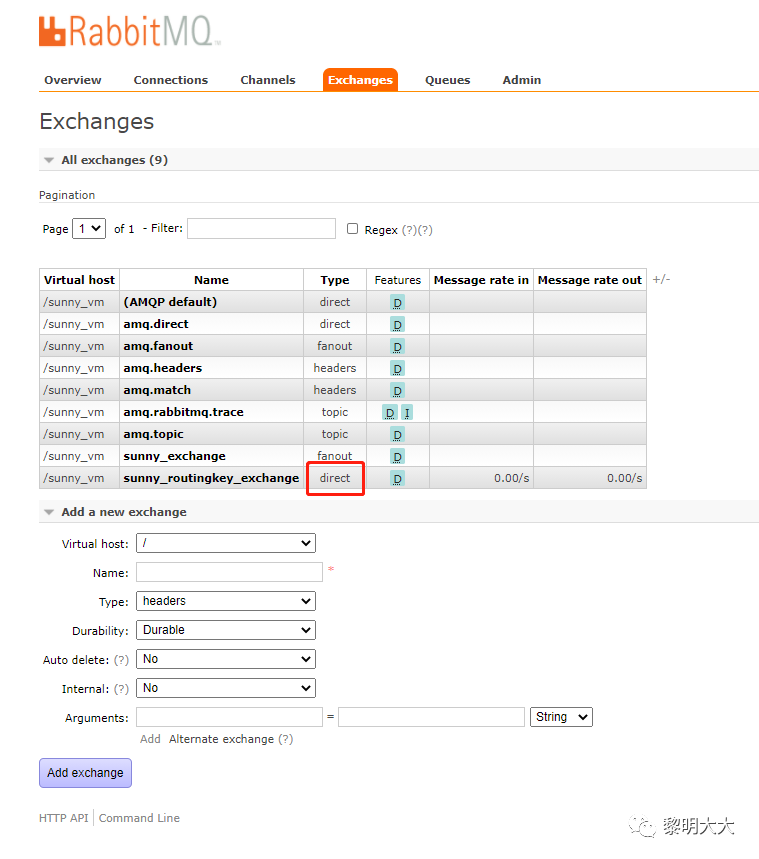759x859 pixels.
Task: Focus the Arguments value input field
Action: [431, 717]
